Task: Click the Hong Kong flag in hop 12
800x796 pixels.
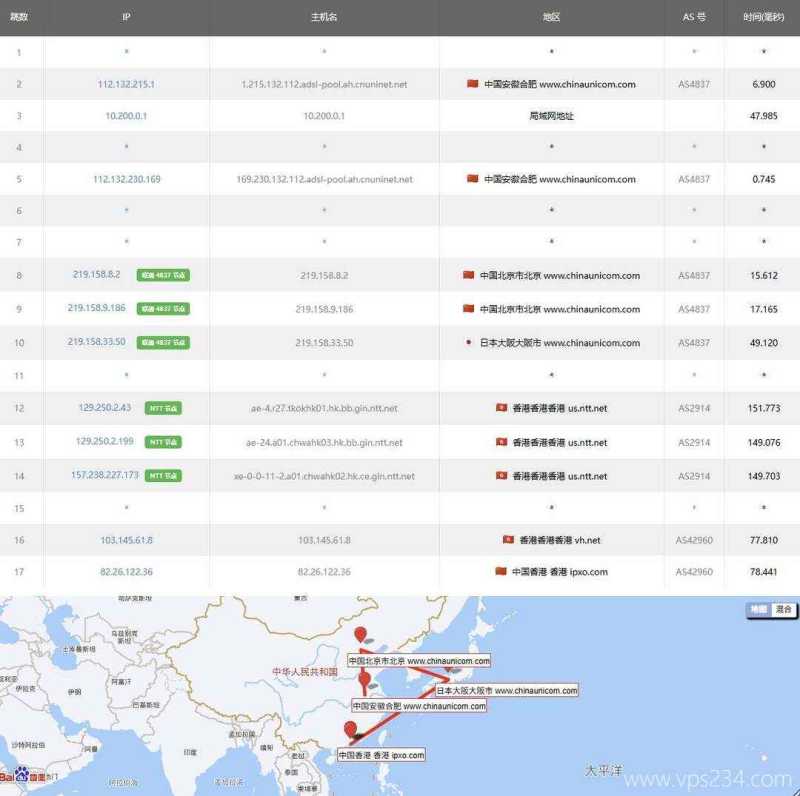Action: [501, 408]
